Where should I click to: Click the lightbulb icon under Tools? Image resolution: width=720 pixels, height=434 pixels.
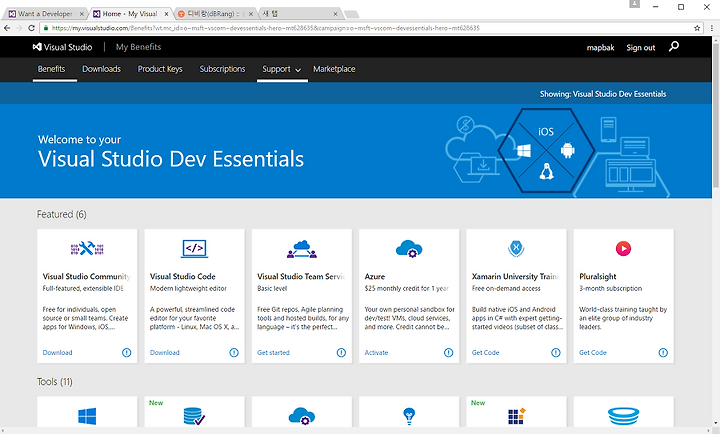[x=409, y=416]
